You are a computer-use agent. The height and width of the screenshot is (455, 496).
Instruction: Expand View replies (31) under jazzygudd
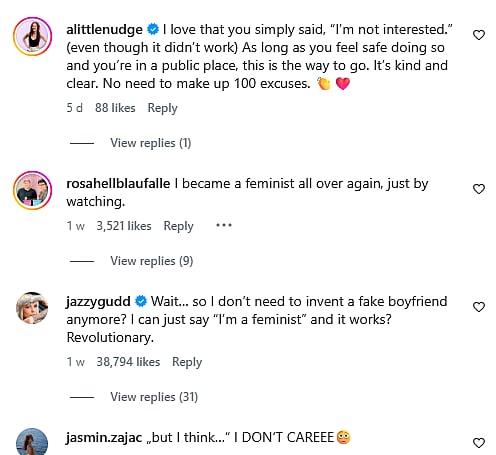click(154, 397)
